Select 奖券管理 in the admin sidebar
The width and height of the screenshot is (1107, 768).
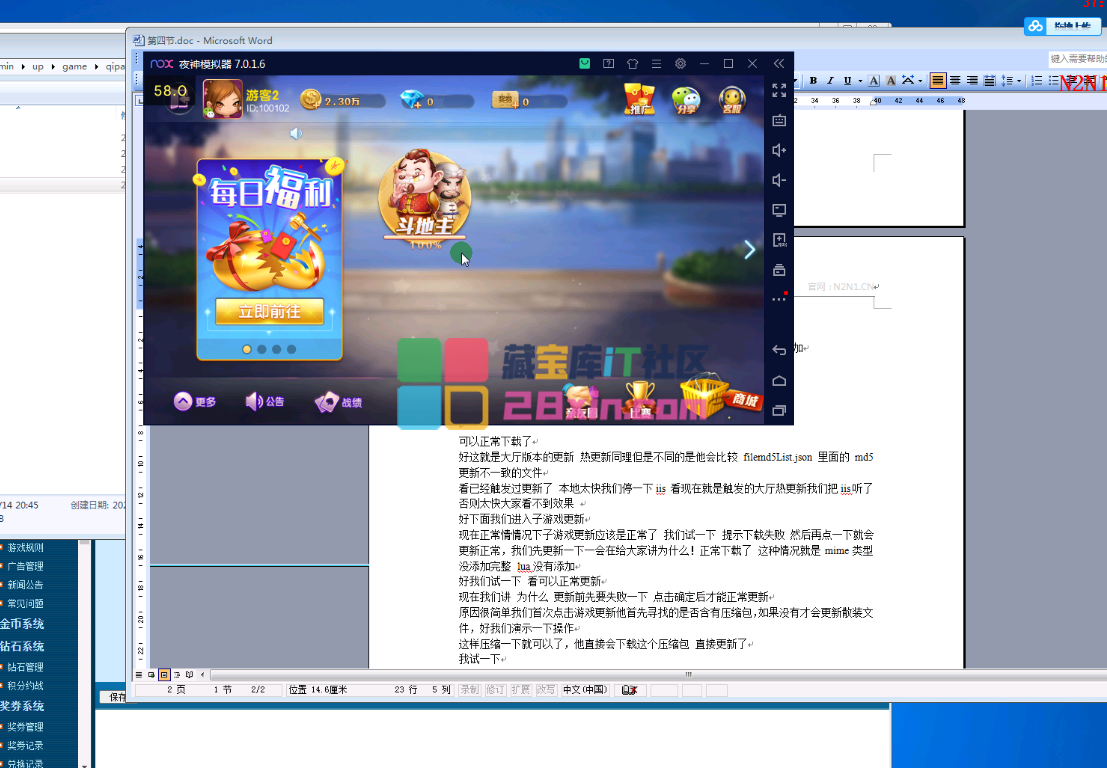(25, 727)
